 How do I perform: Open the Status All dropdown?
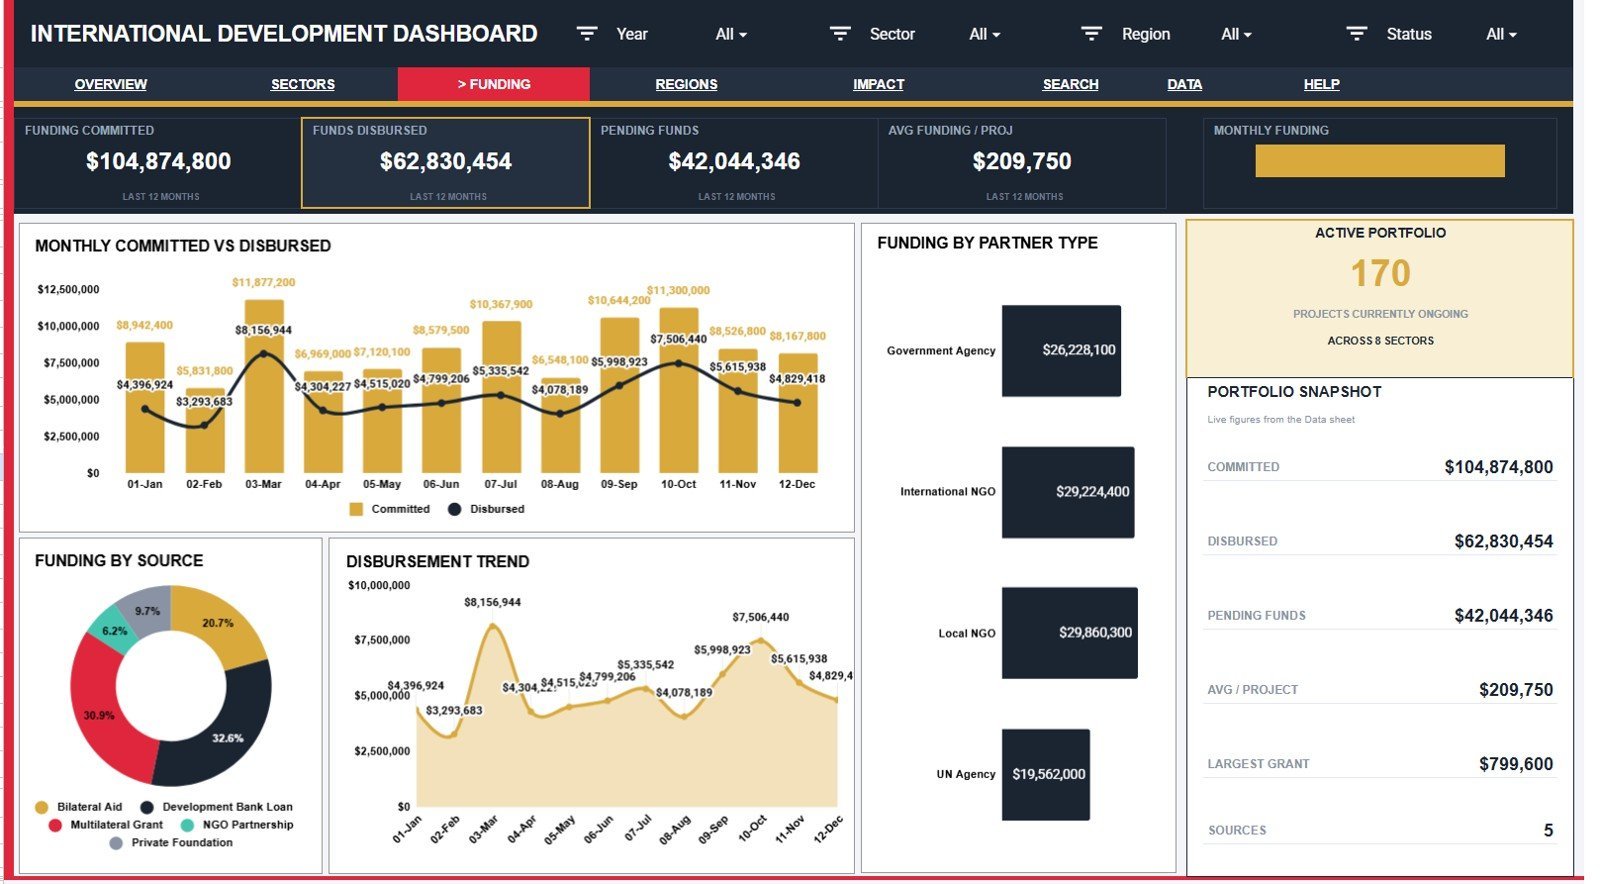[1501, 34]
